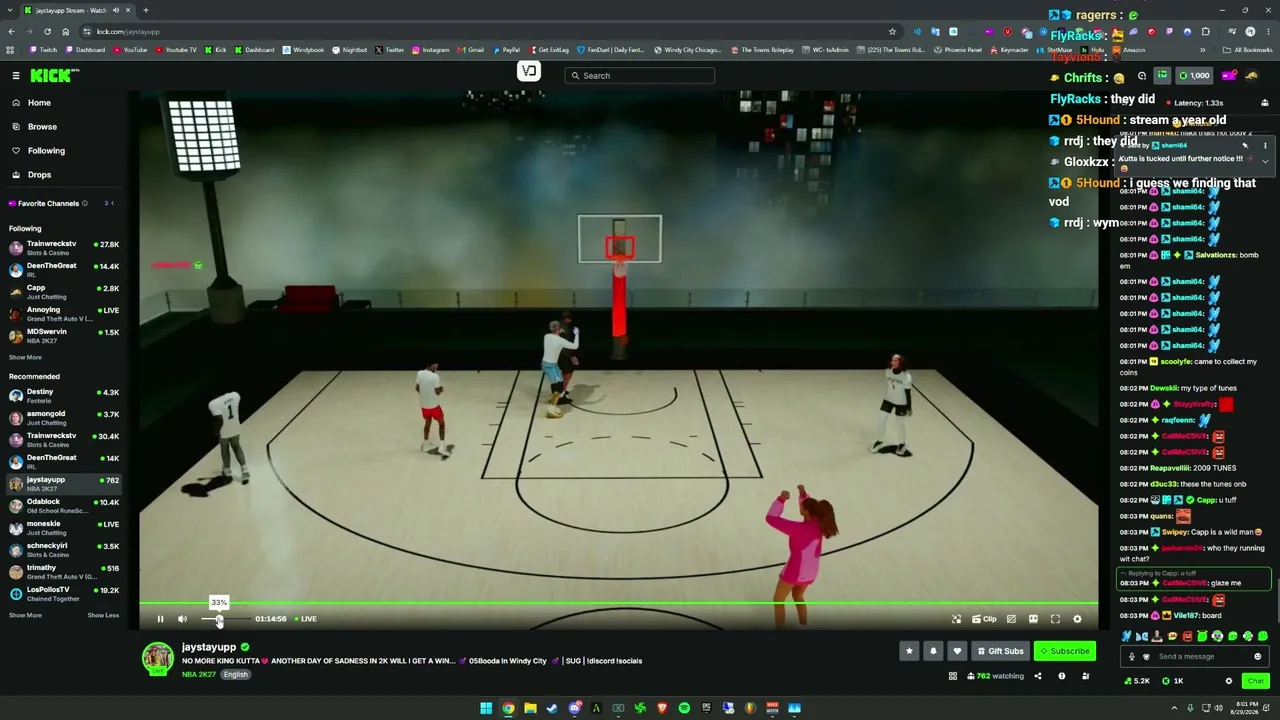Viewport: 1280px width, 720px height.
Task: Click the picture-in-picture icon in player
Action: [x=956, y=619]
